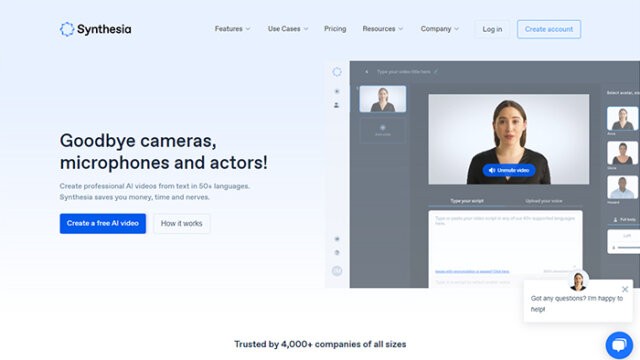Viewport: 640px width, 360px height.
Task: Click the back arrow in demo editor
Action: tap(367, 72)
